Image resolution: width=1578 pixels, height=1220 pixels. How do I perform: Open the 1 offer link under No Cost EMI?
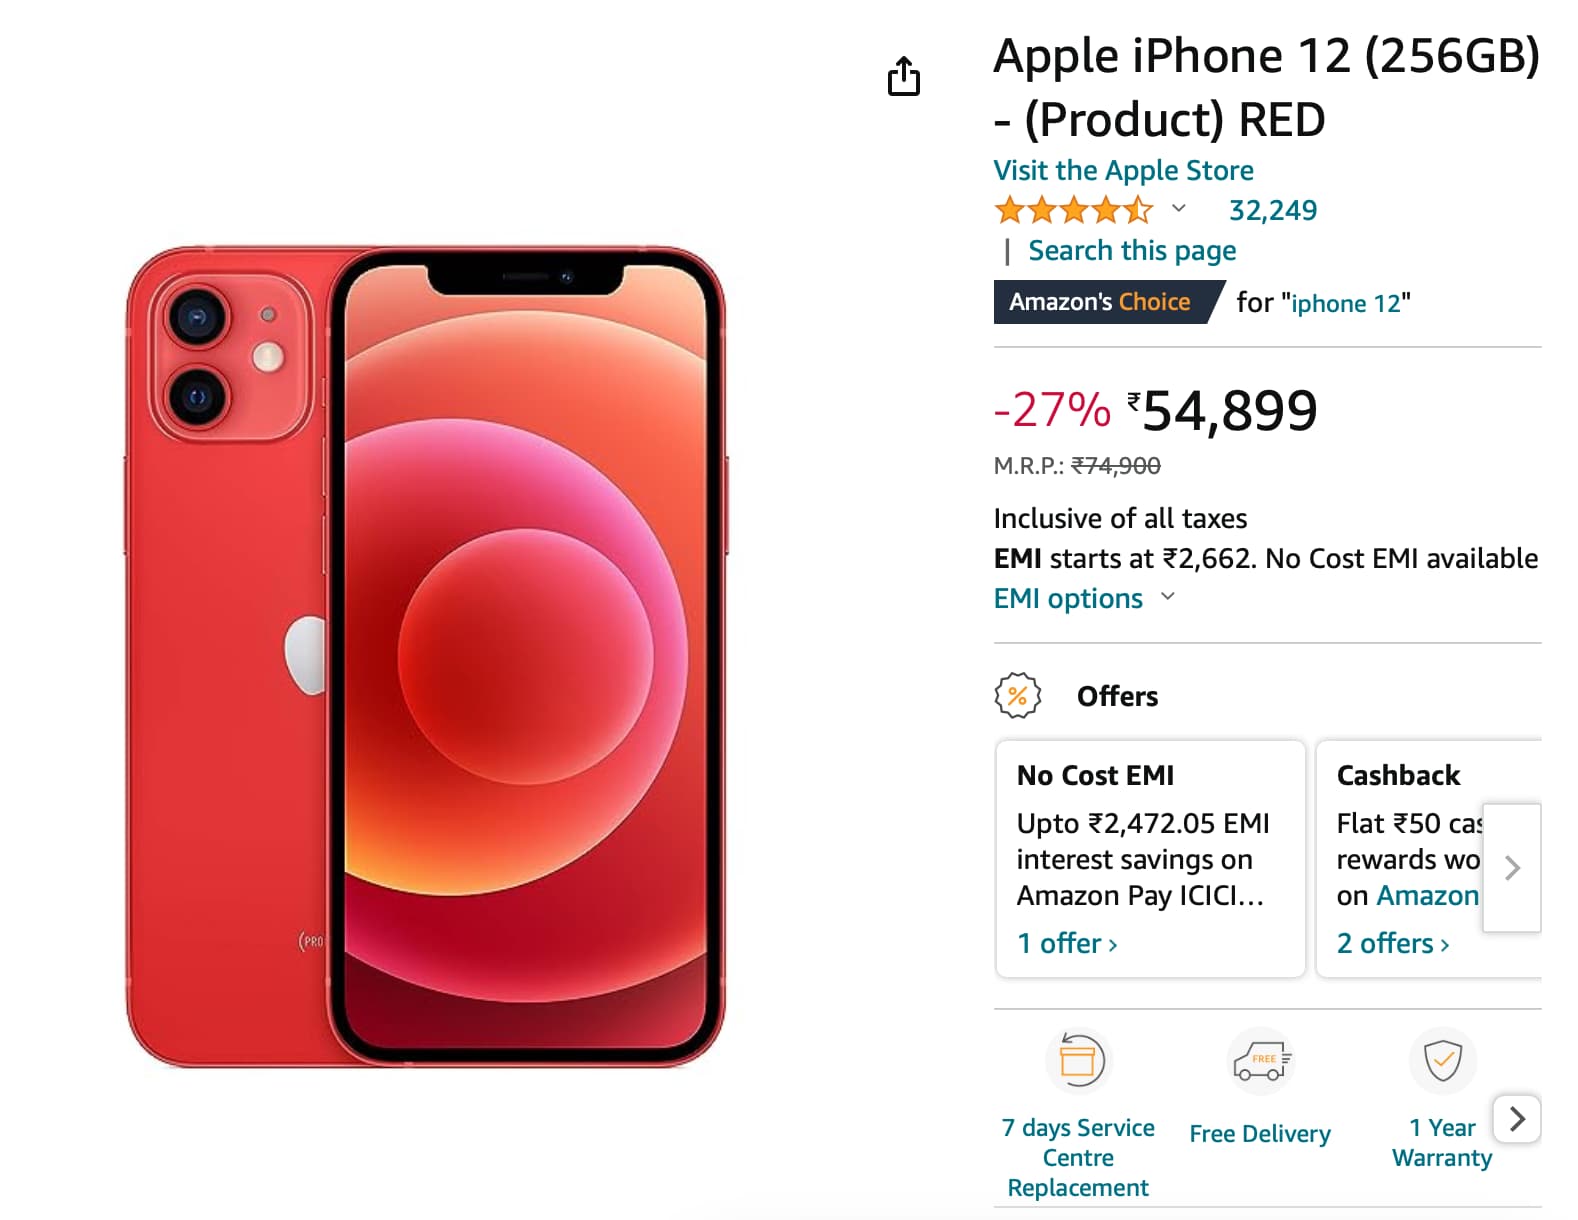tap(1067, 943)
